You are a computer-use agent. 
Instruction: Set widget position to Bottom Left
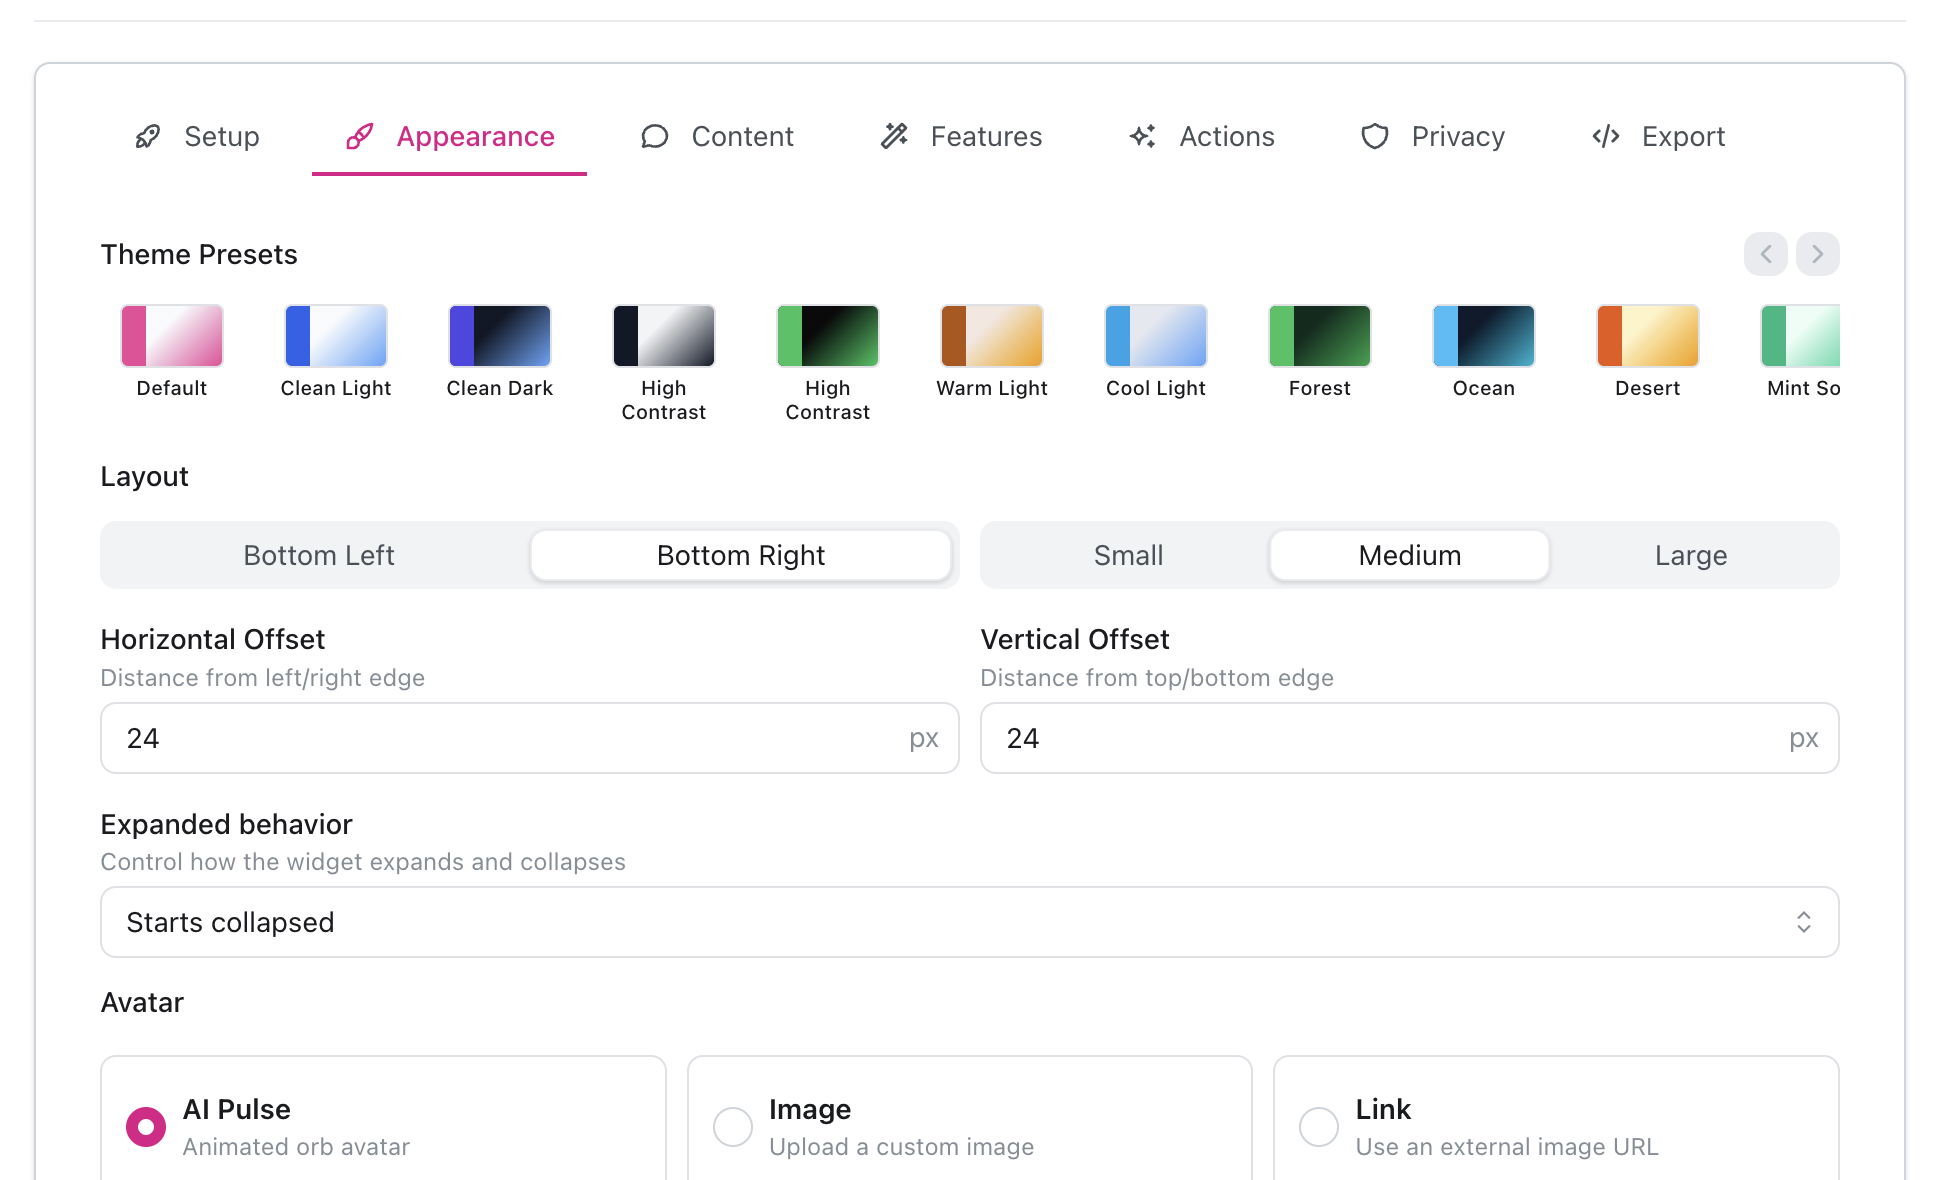click(319, 555)
